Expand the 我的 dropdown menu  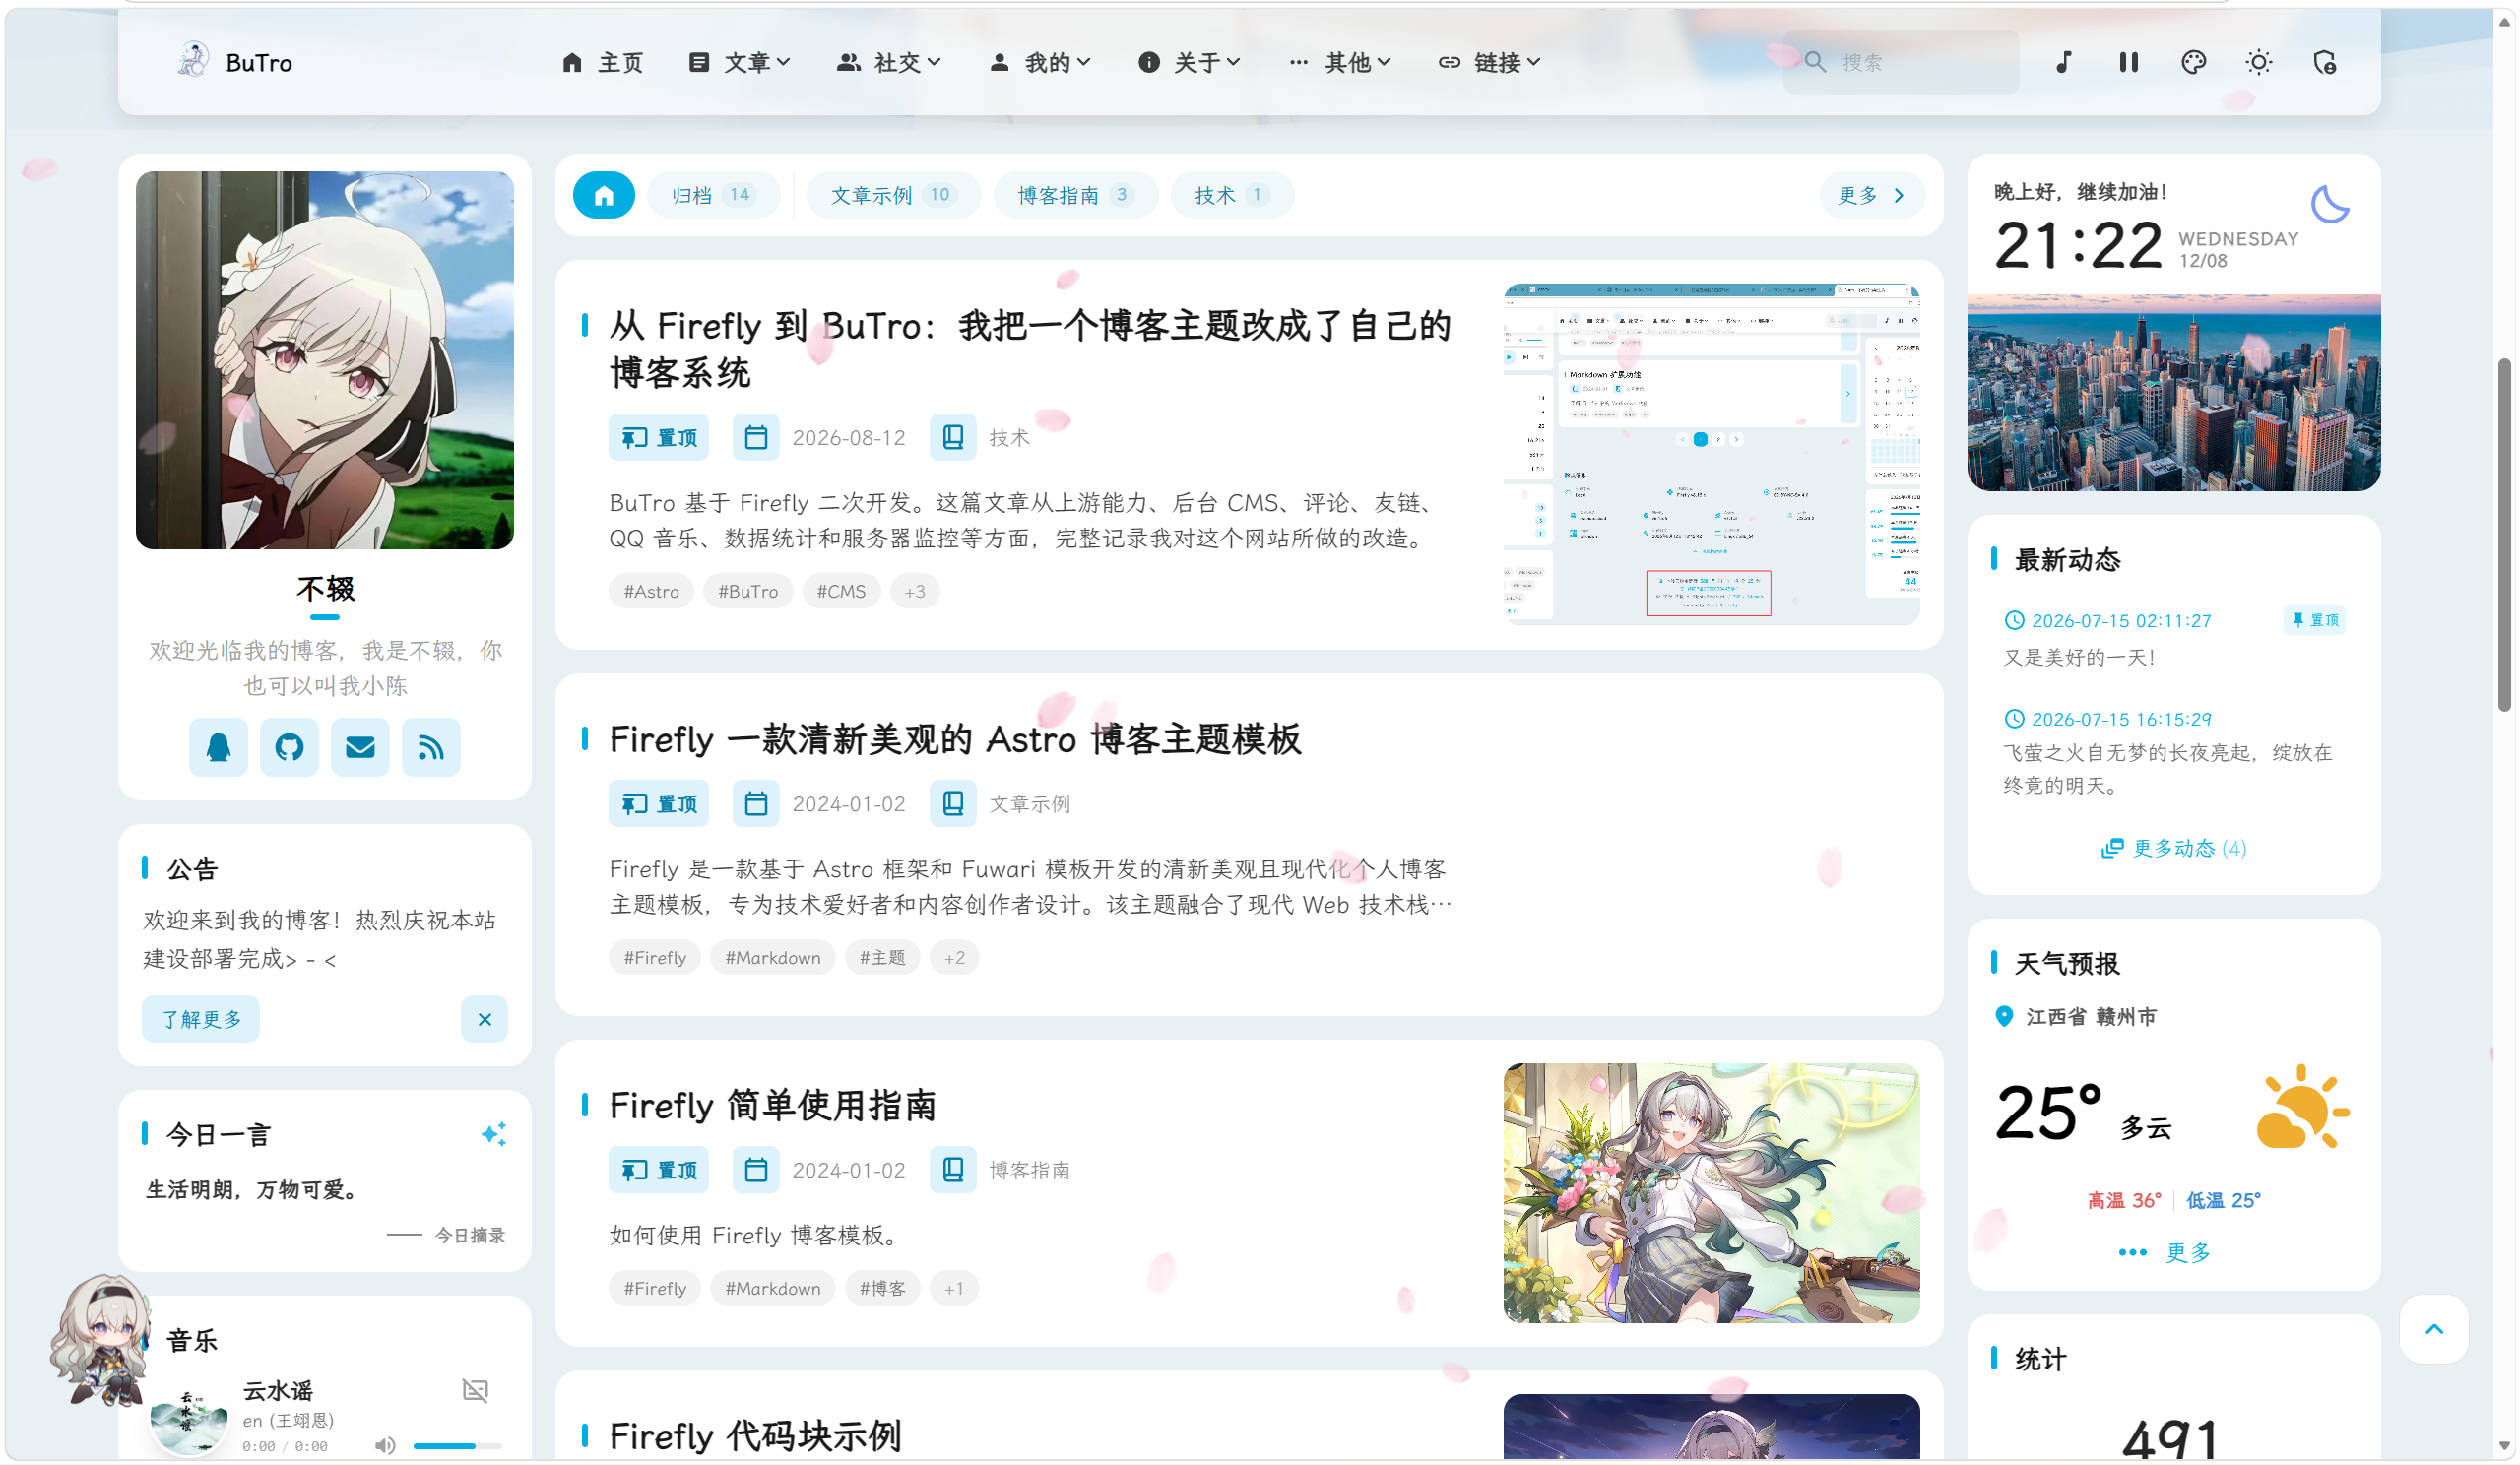pos(1040,62)
